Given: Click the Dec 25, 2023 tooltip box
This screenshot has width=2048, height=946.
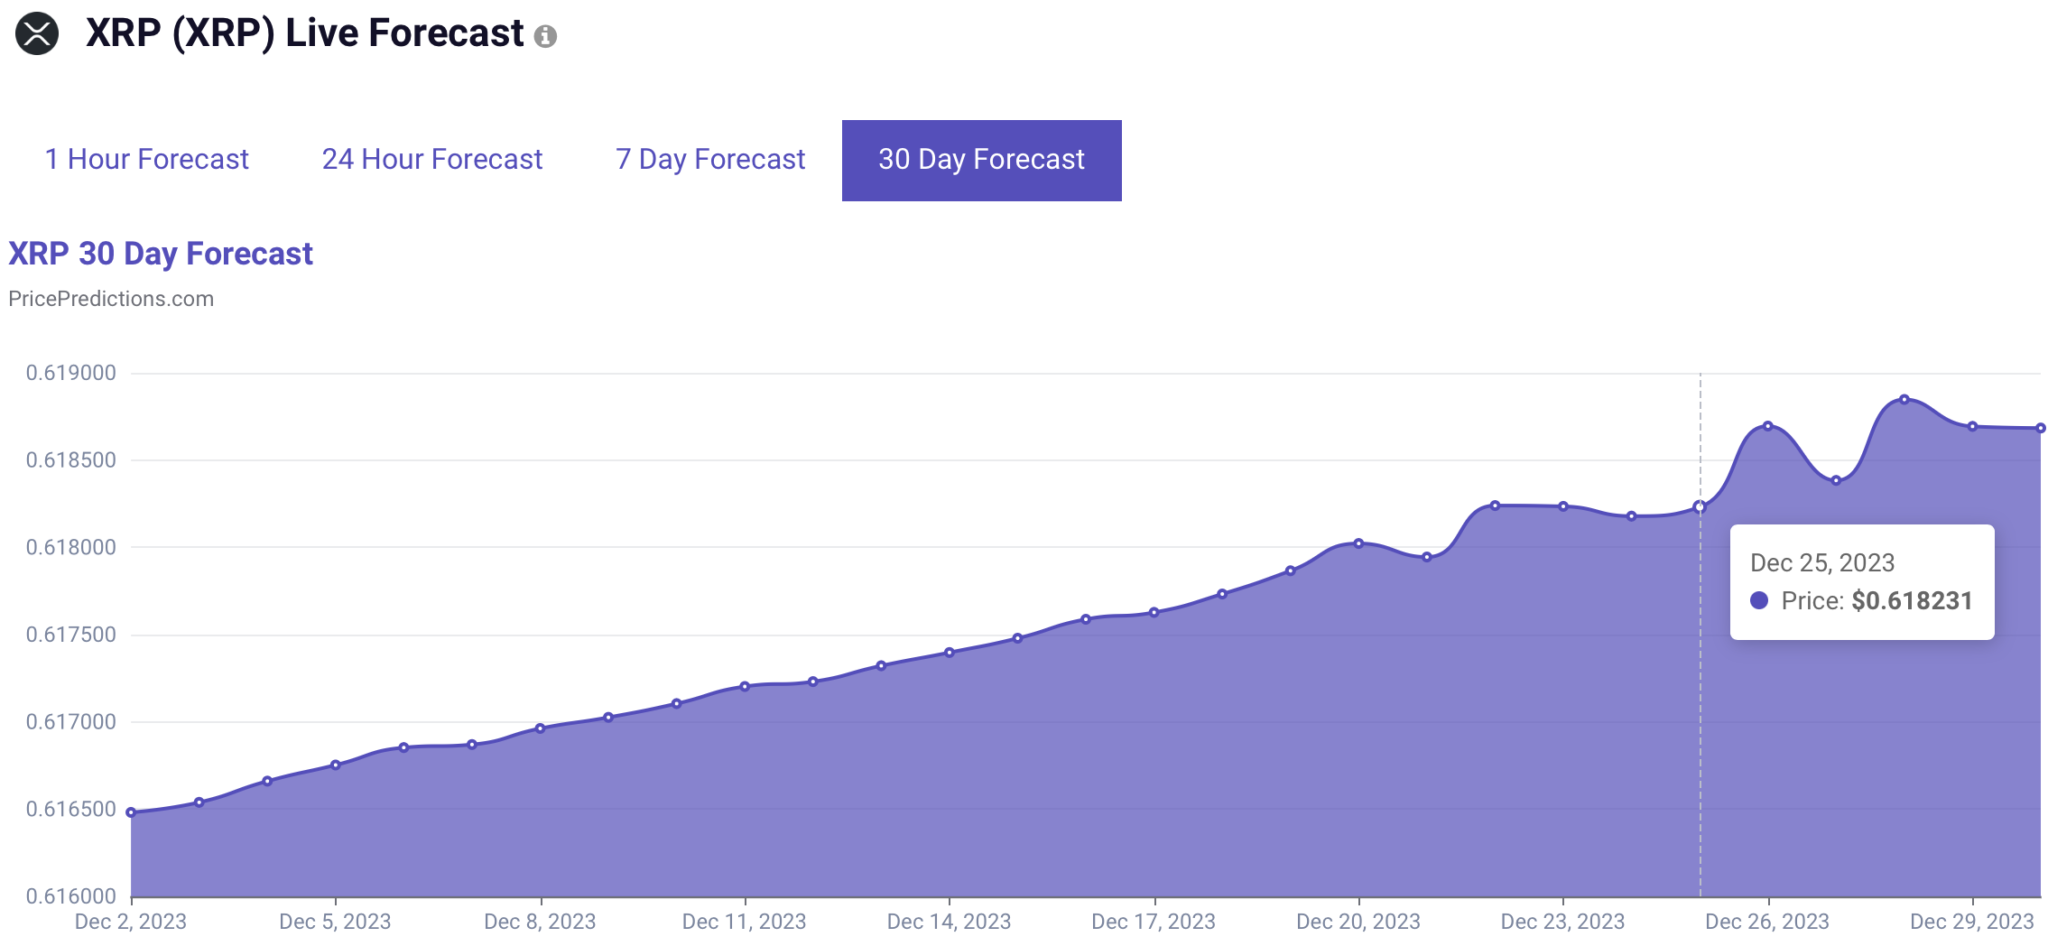Looking at the screenshot, I should click(1861, 581).
